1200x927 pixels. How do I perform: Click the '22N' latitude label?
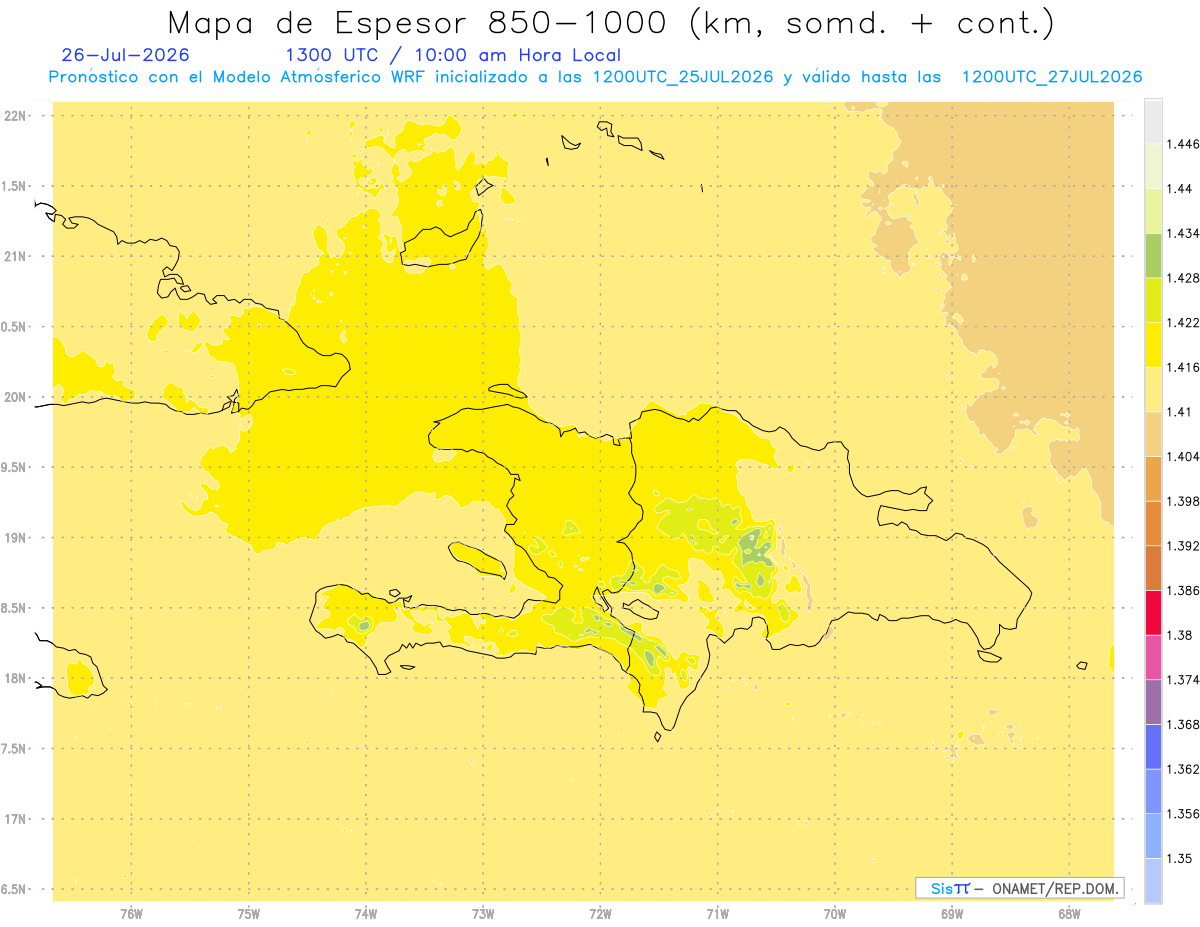[14, 116]
